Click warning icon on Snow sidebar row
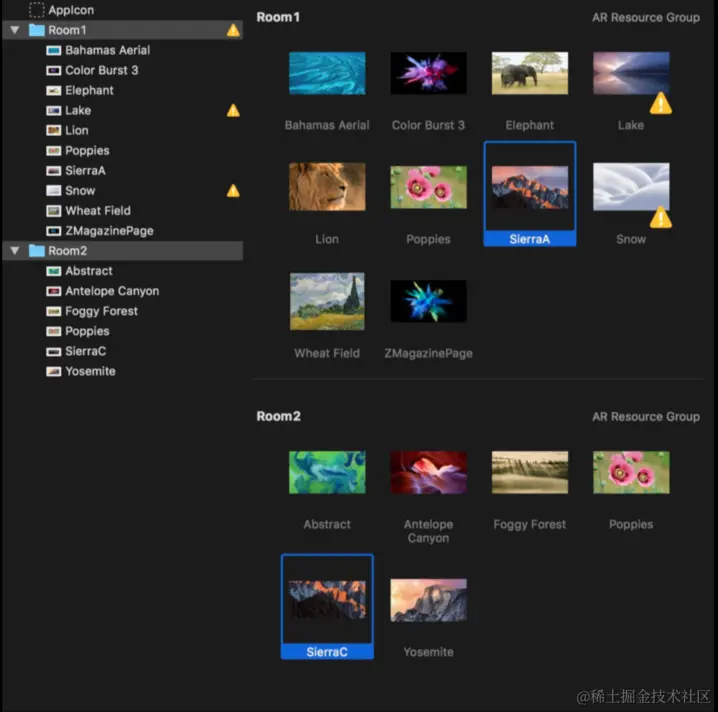This screenshot has width=718, height=712. (x=233, y=190)
